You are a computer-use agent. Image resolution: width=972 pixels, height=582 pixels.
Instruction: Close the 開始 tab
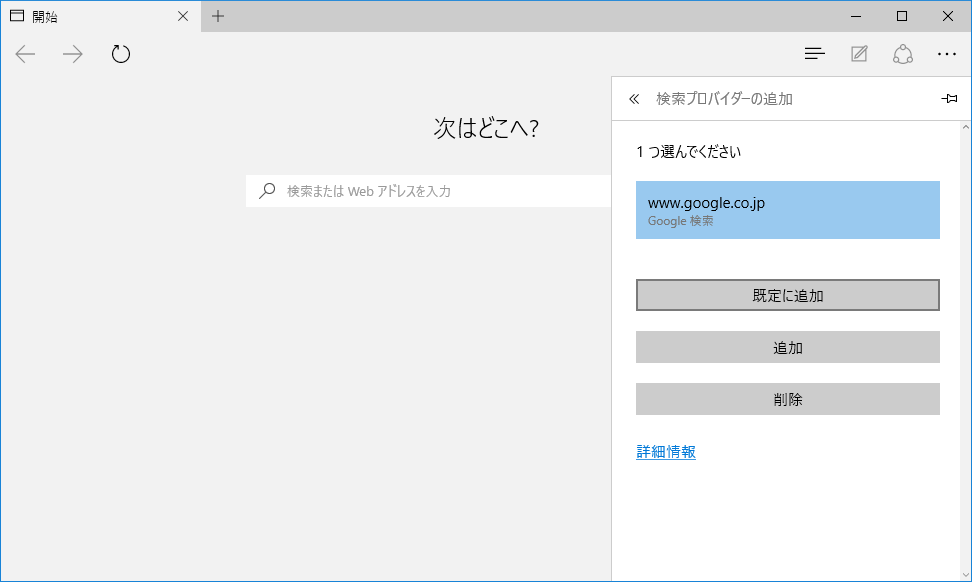182,16
